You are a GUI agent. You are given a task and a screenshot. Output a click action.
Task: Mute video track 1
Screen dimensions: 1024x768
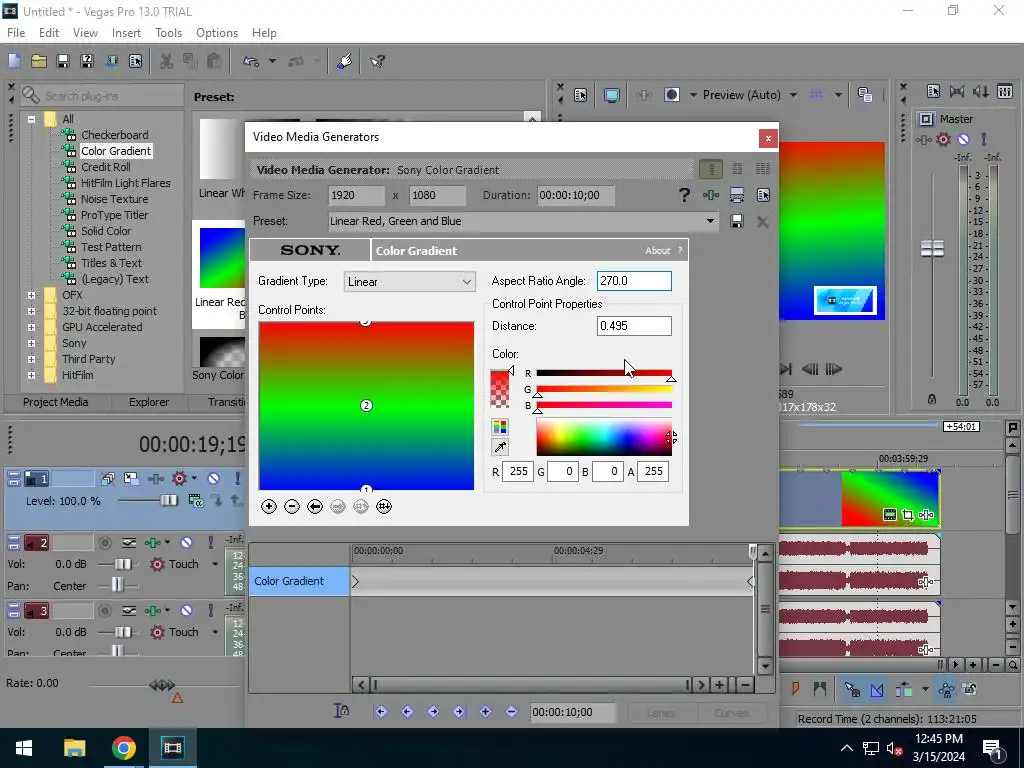coord(214,479)
